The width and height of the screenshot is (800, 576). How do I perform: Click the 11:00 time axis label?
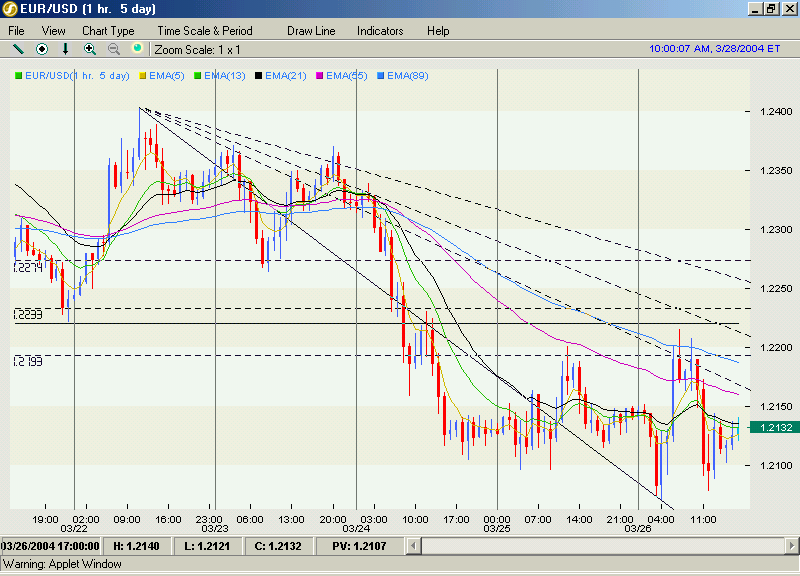click(x=703, y=520)
